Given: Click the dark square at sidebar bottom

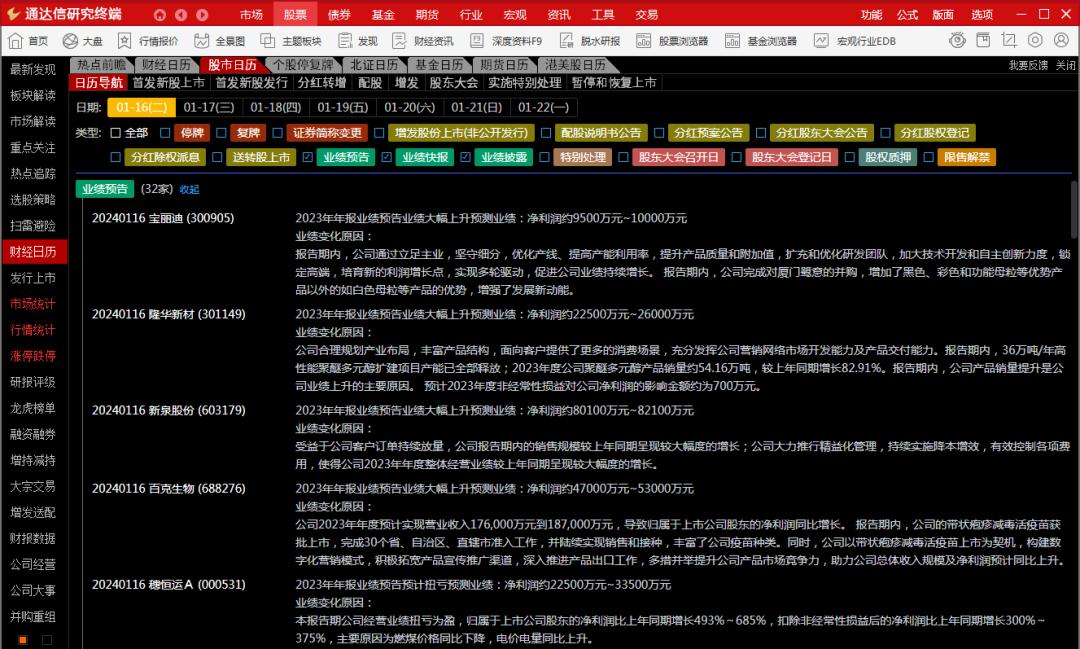Looking at the screenshot, I should [47, 640].
